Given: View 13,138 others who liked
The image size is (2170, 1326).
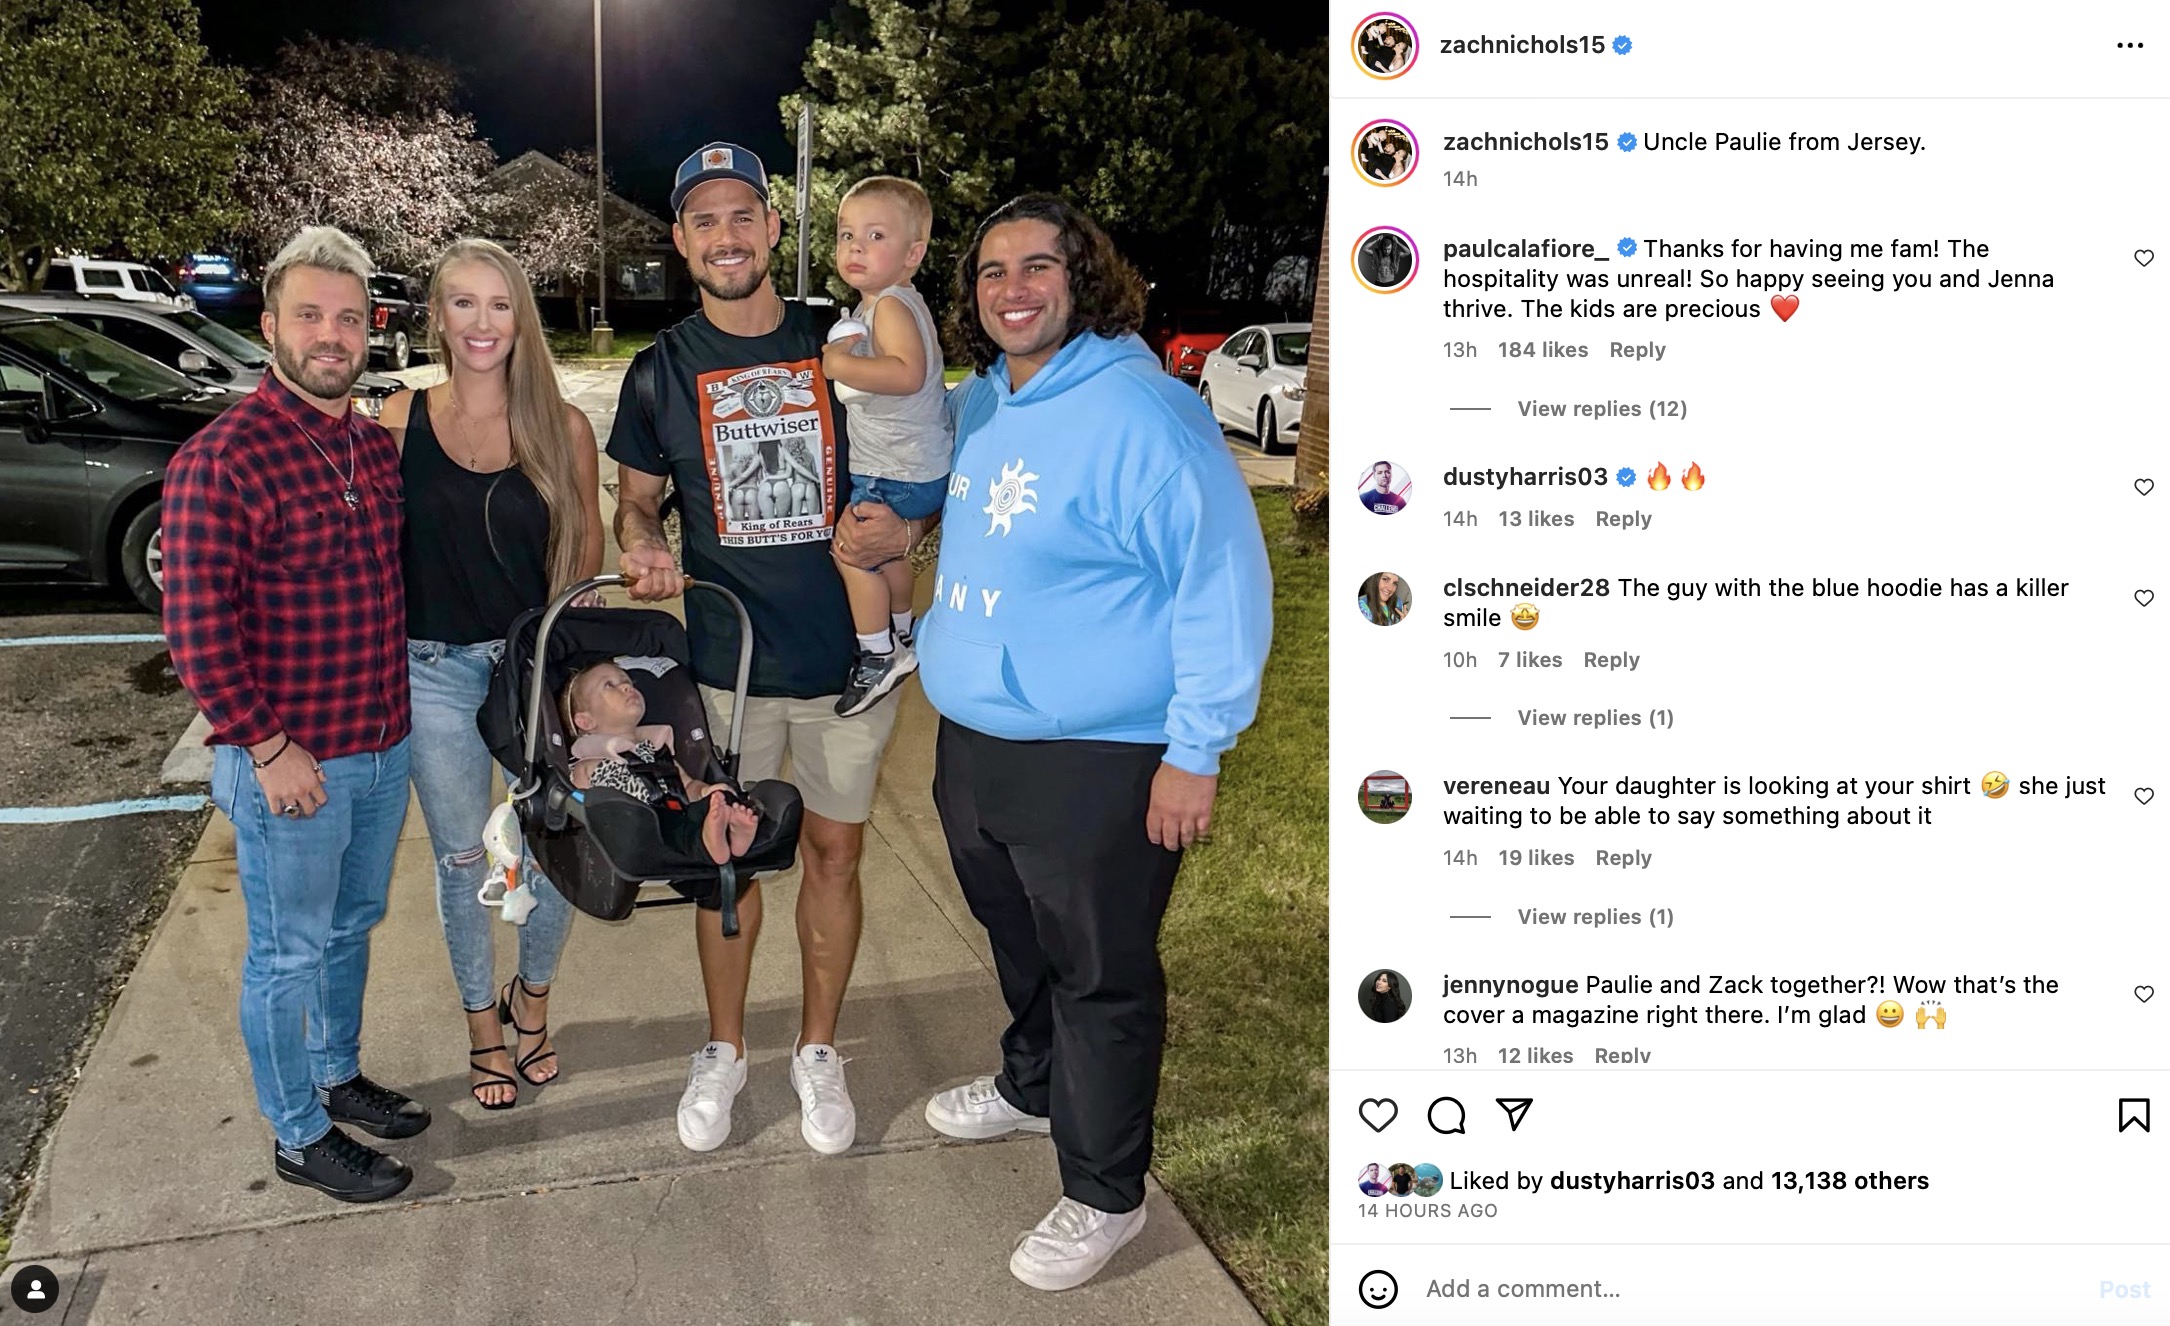Looking at the screenshot, I should tap(1849, 1181).
